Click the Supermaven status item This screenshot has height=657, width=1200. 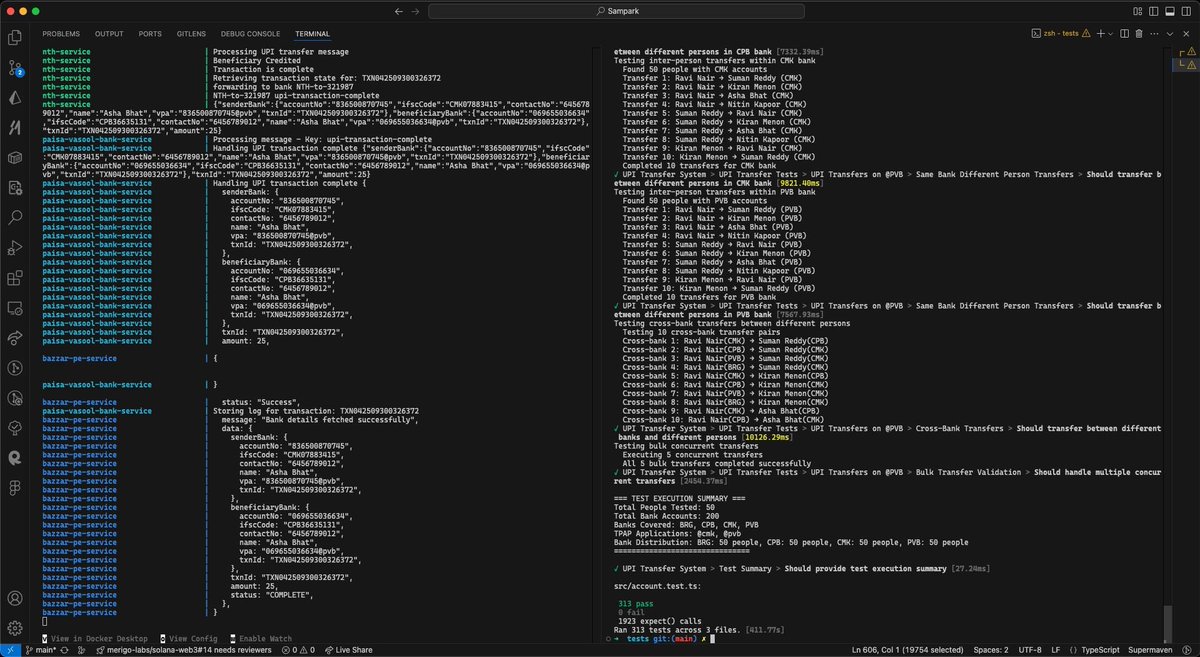[x=1148, y=650]
